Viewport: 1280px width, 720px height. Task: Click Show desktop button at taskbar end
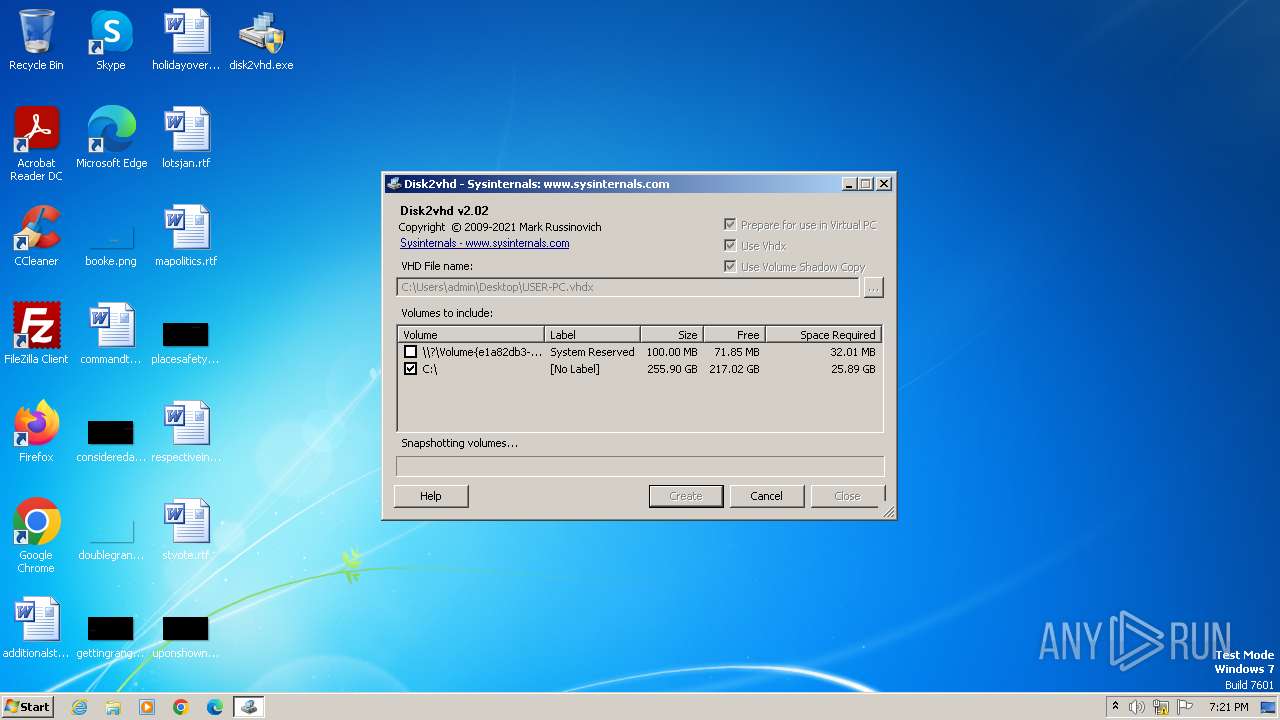pyautogui.click(x=1270, y=707)
